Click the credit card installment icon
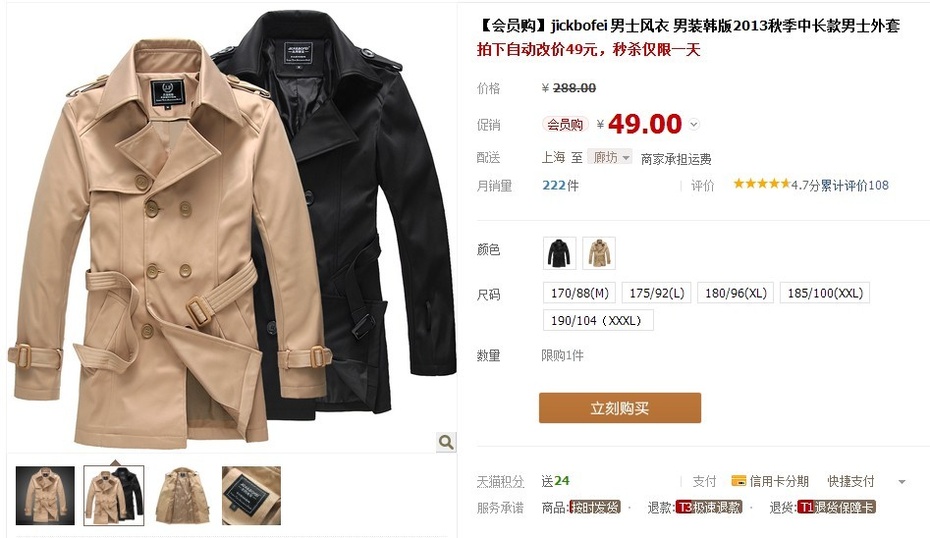The image size is (930, 538). 738,481
